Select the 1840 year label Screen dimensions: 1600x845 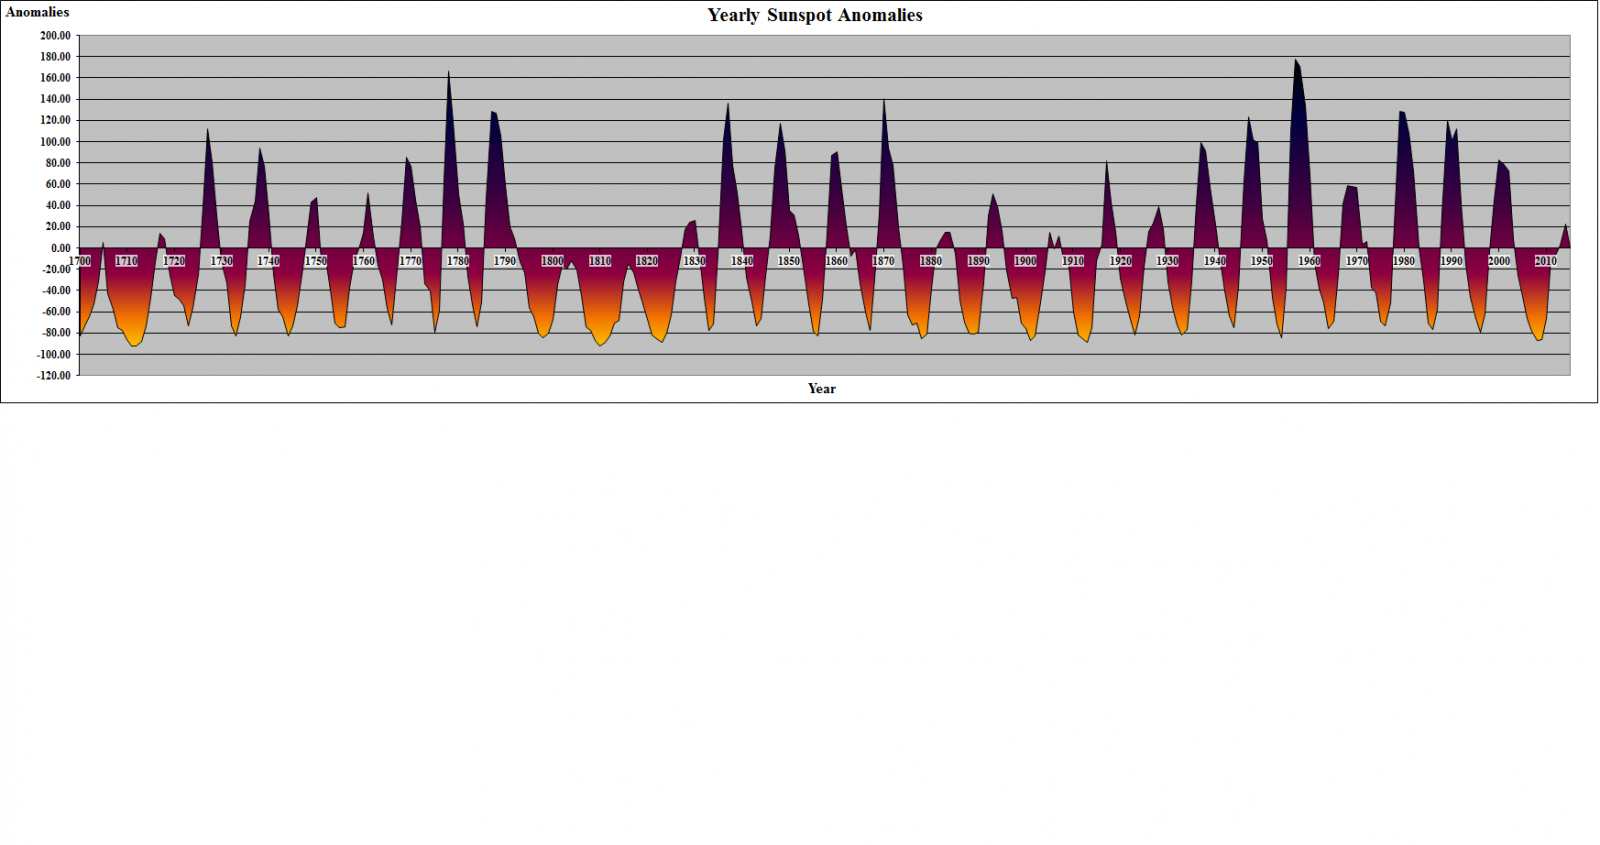(742, 261)
